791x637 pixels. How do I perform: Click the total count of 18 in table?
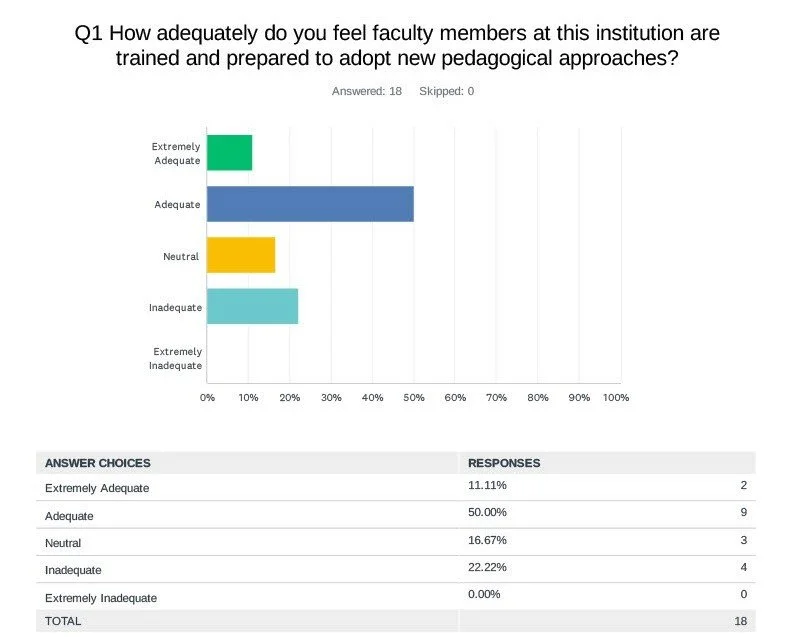click(740, 621)
